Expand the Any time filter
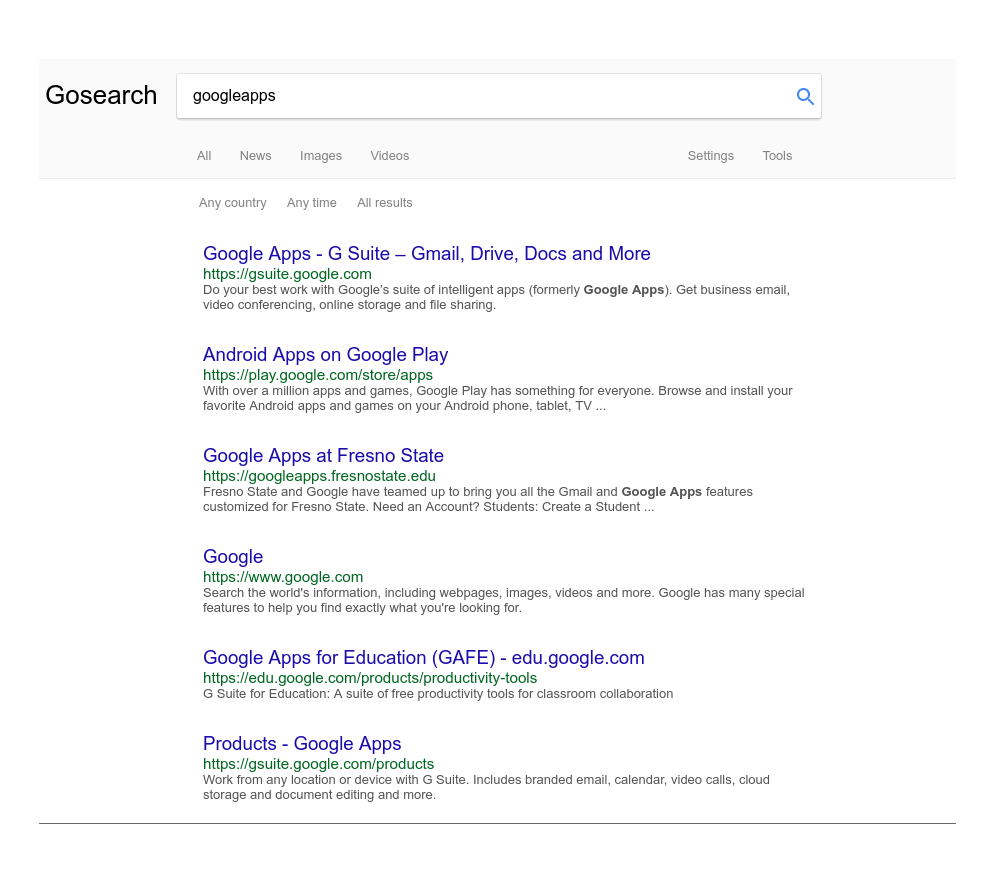Image resolution: width=996 pixels, height=884 pixels. pyautogui.click(x=311, y=203)
